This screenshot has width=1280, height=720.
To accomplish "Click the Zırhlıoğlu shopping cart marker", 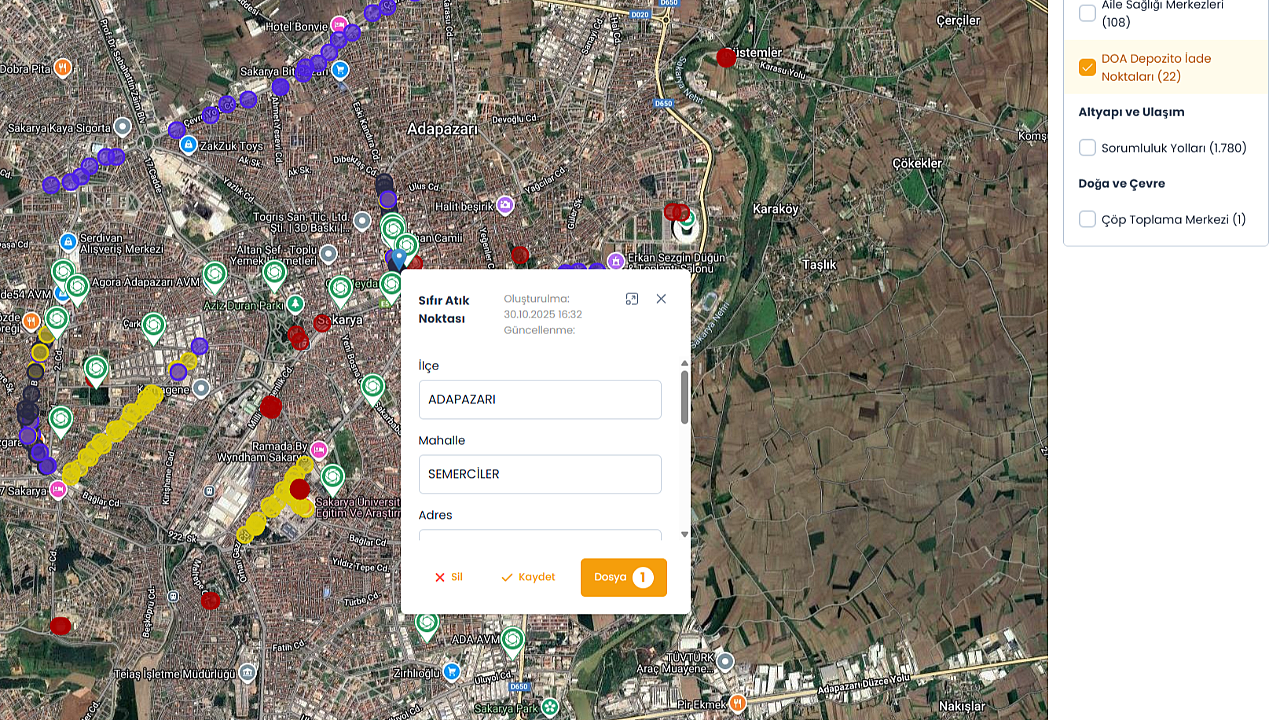I will 451,672.
